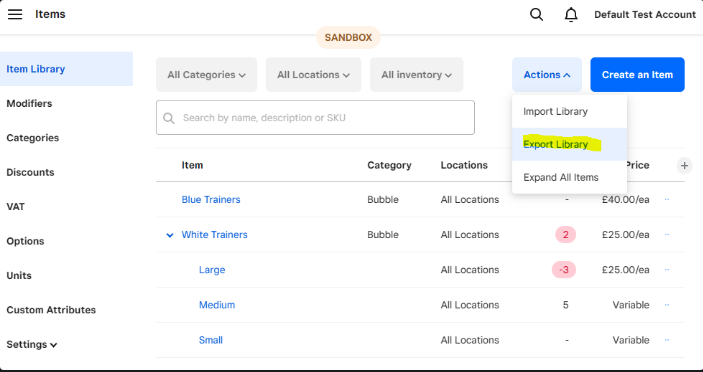Viewport: 703px width, 372px height.
Task: Click the plus icon to add column
Action: pyautogui.click(x=684, y=165)
